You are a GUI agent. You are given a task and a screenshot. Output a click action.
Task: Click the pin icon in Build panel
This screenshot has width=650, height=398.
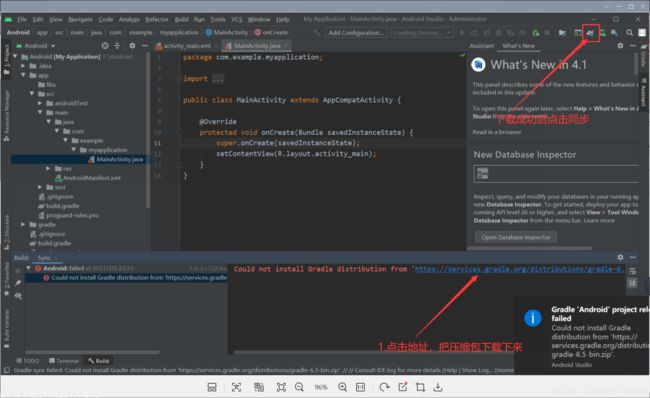click(x=18, y=283)
